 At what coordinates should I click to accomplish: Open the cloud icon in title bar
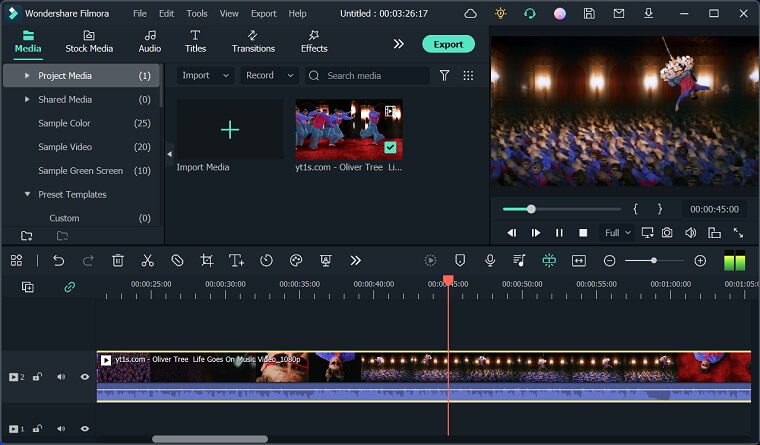point(471,14)
